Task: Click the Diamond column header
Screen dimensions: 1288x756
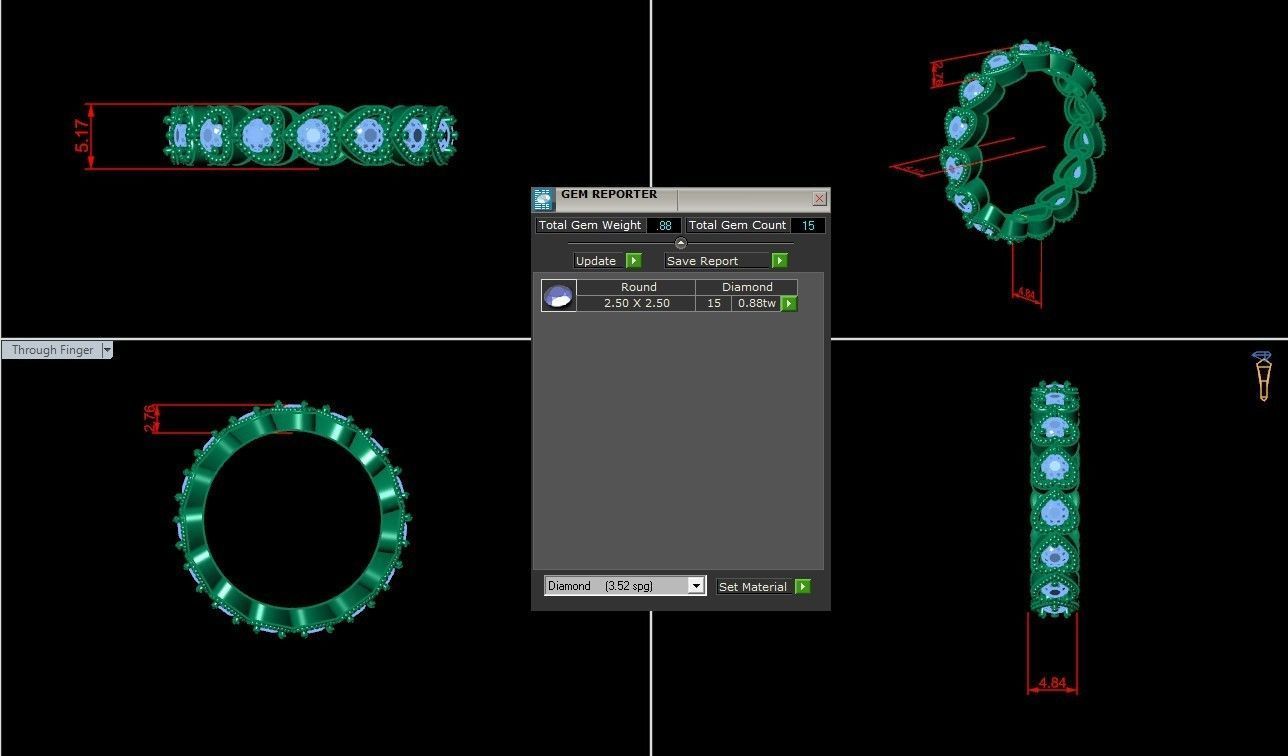Action: (x=747, y=287)
